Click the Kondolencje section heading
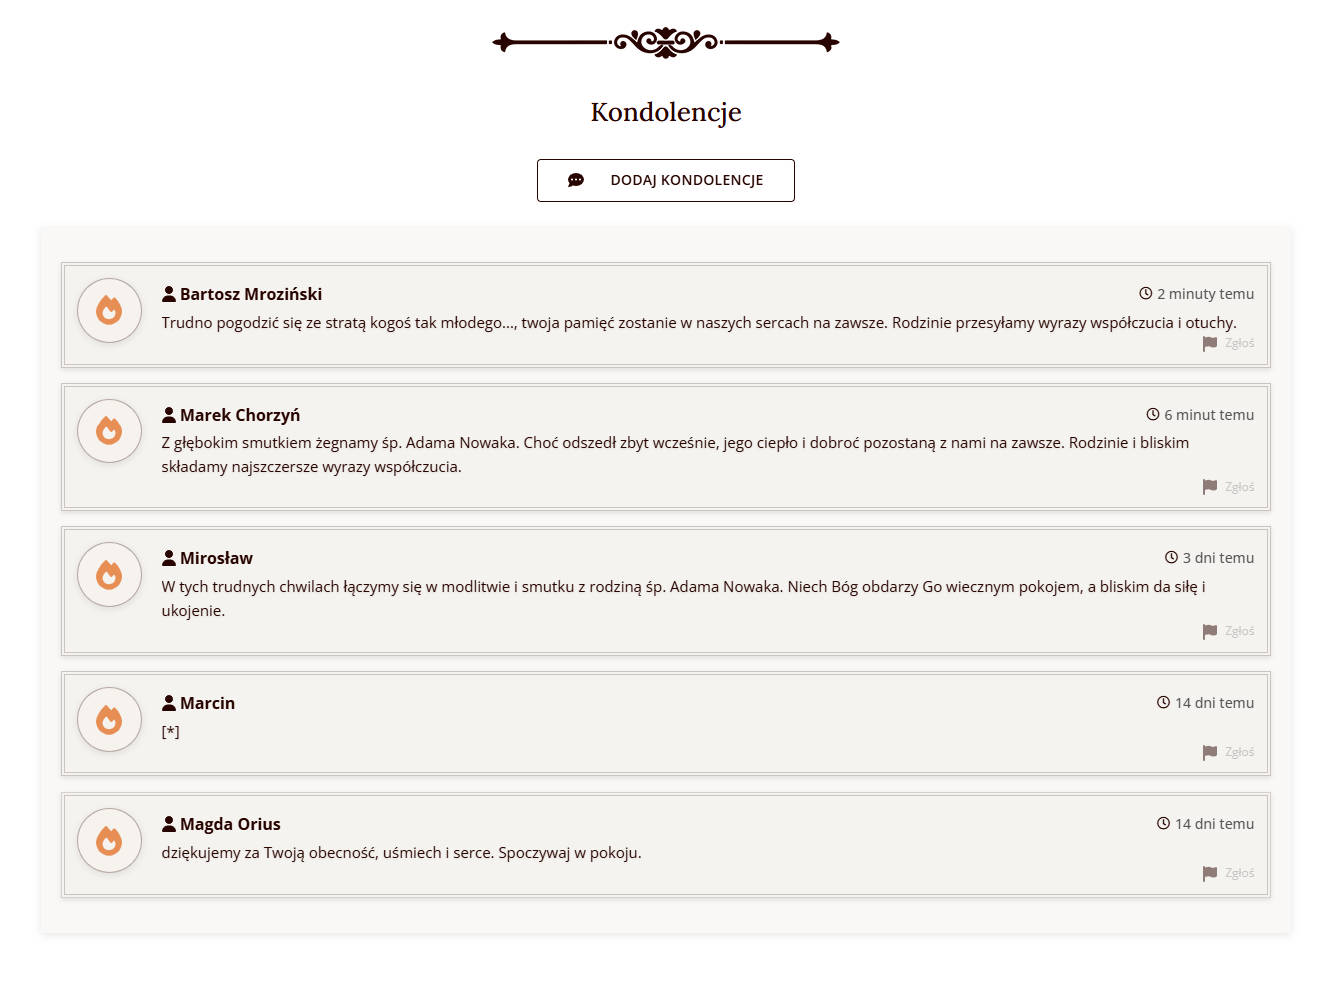The width and height of the screenshot is (1331, 981). pos(666,112)
